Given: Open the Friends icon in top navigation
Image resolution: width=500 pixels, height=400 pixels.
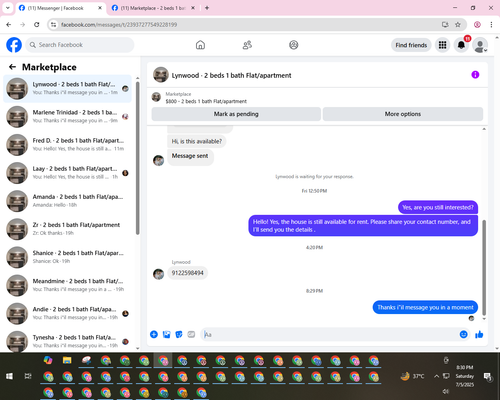Looking at the screenshot, I should [247, 45].
